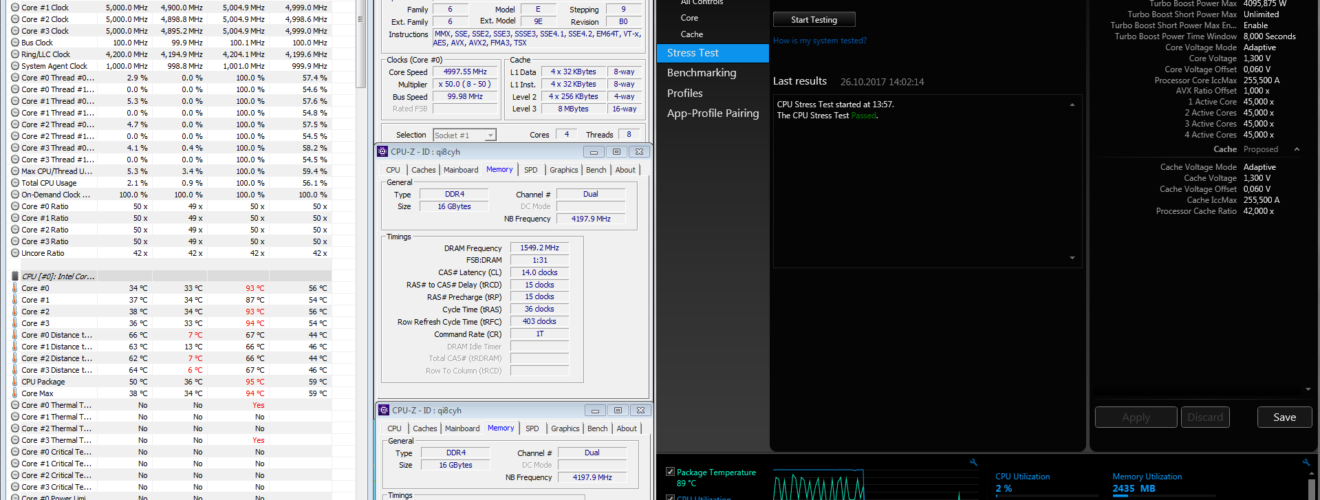Click the Ring/LLC Clock sensor icon

[x=15, y=55]
